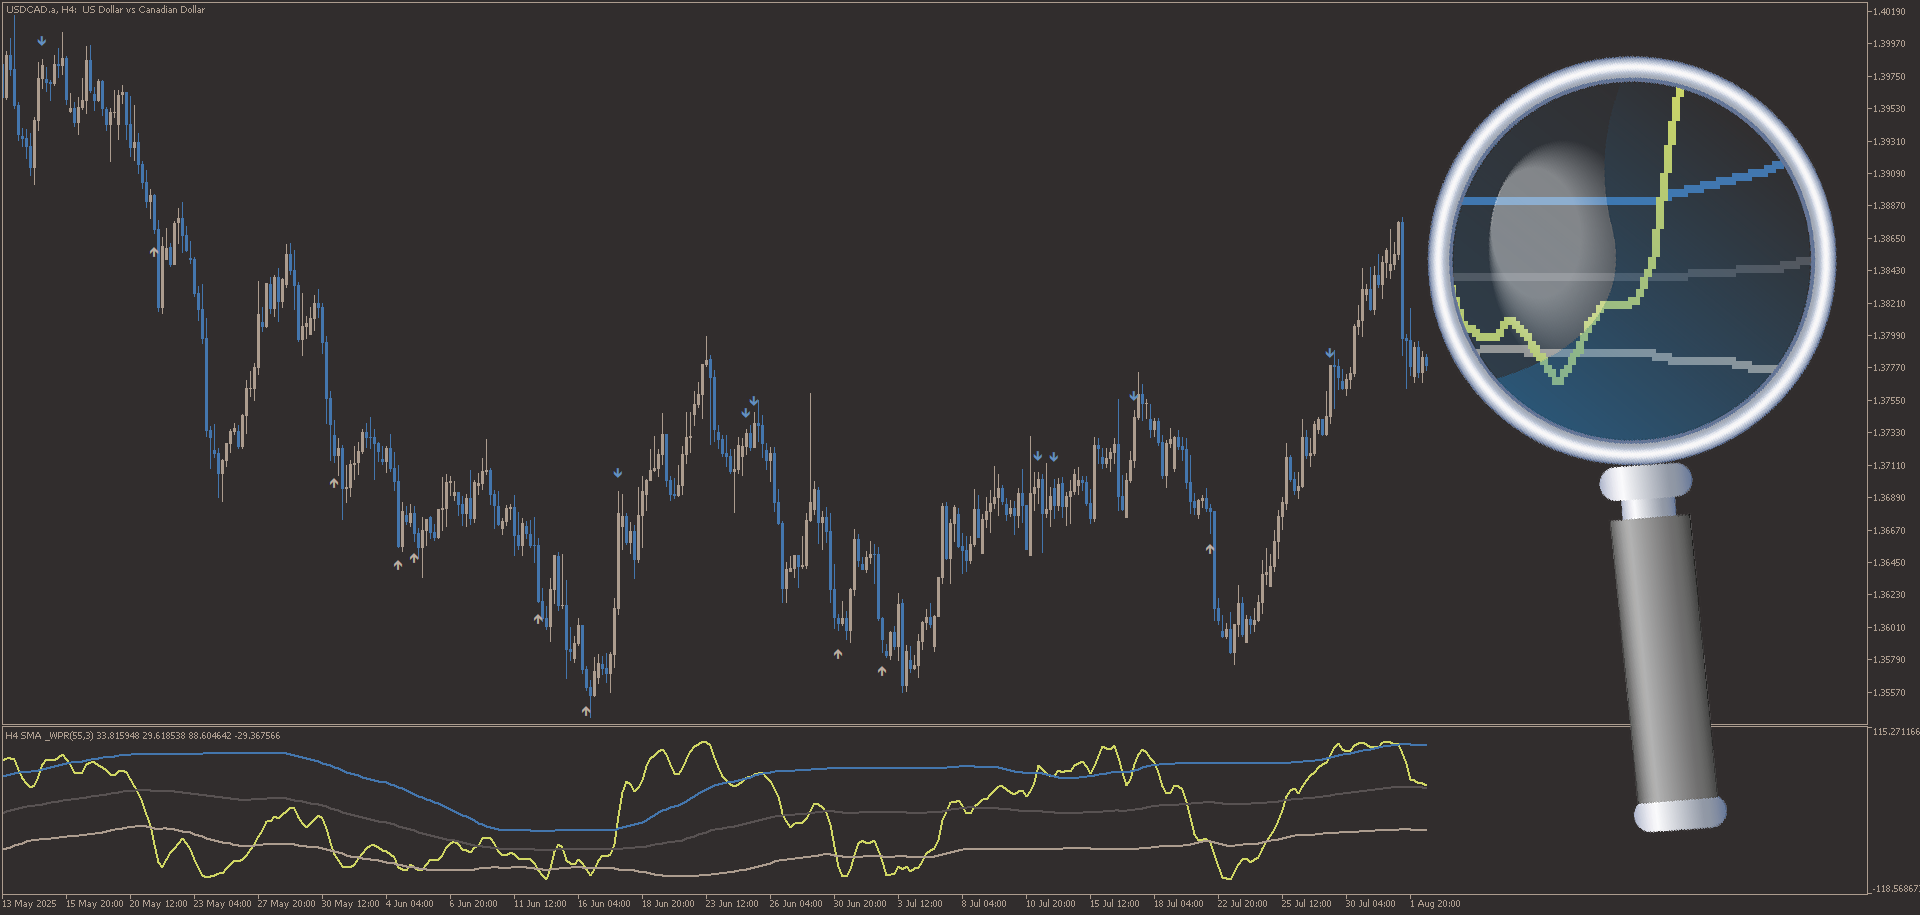Click the 1.37550 price label
Screen dimensions: 1920x915
coord(1888,401)
